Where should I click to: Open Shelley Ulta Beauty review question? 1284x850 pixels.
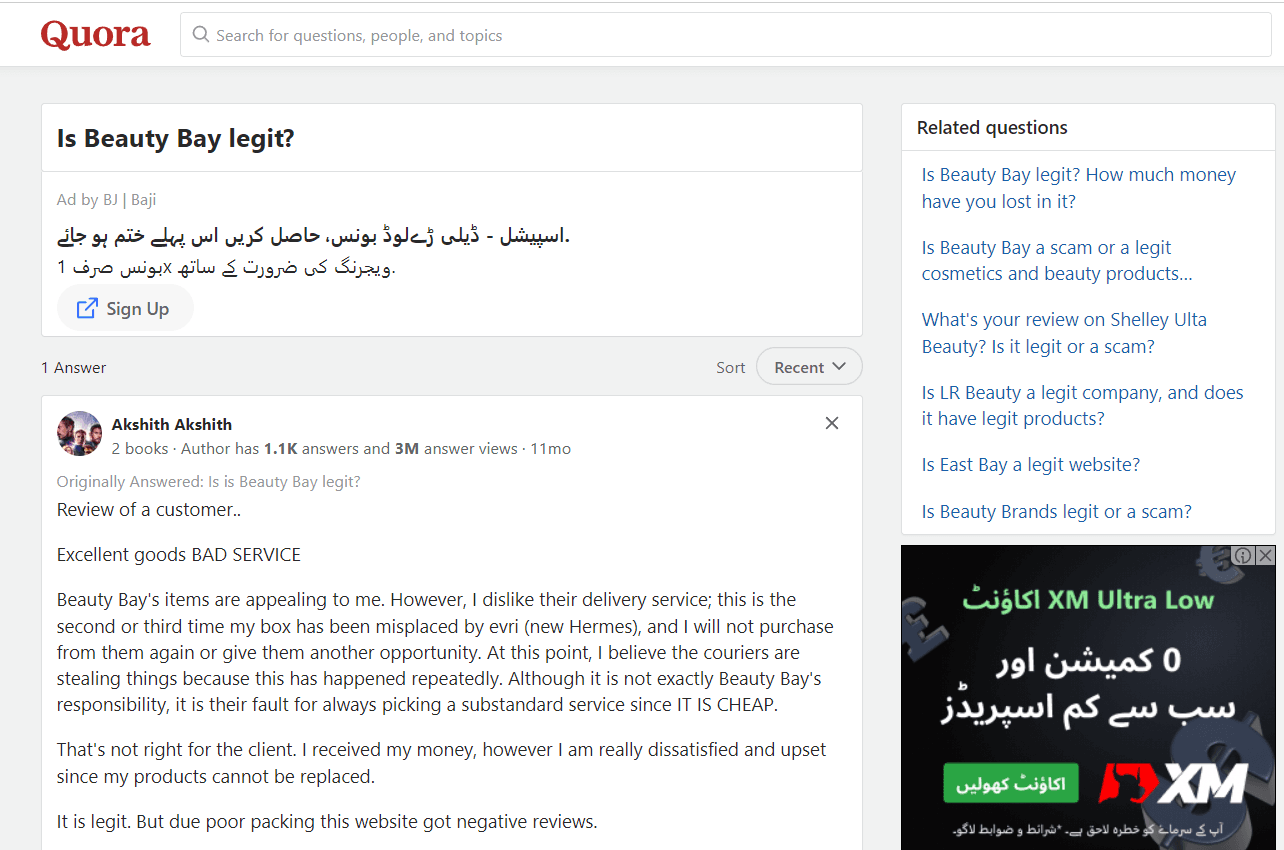coord(1064,333)
